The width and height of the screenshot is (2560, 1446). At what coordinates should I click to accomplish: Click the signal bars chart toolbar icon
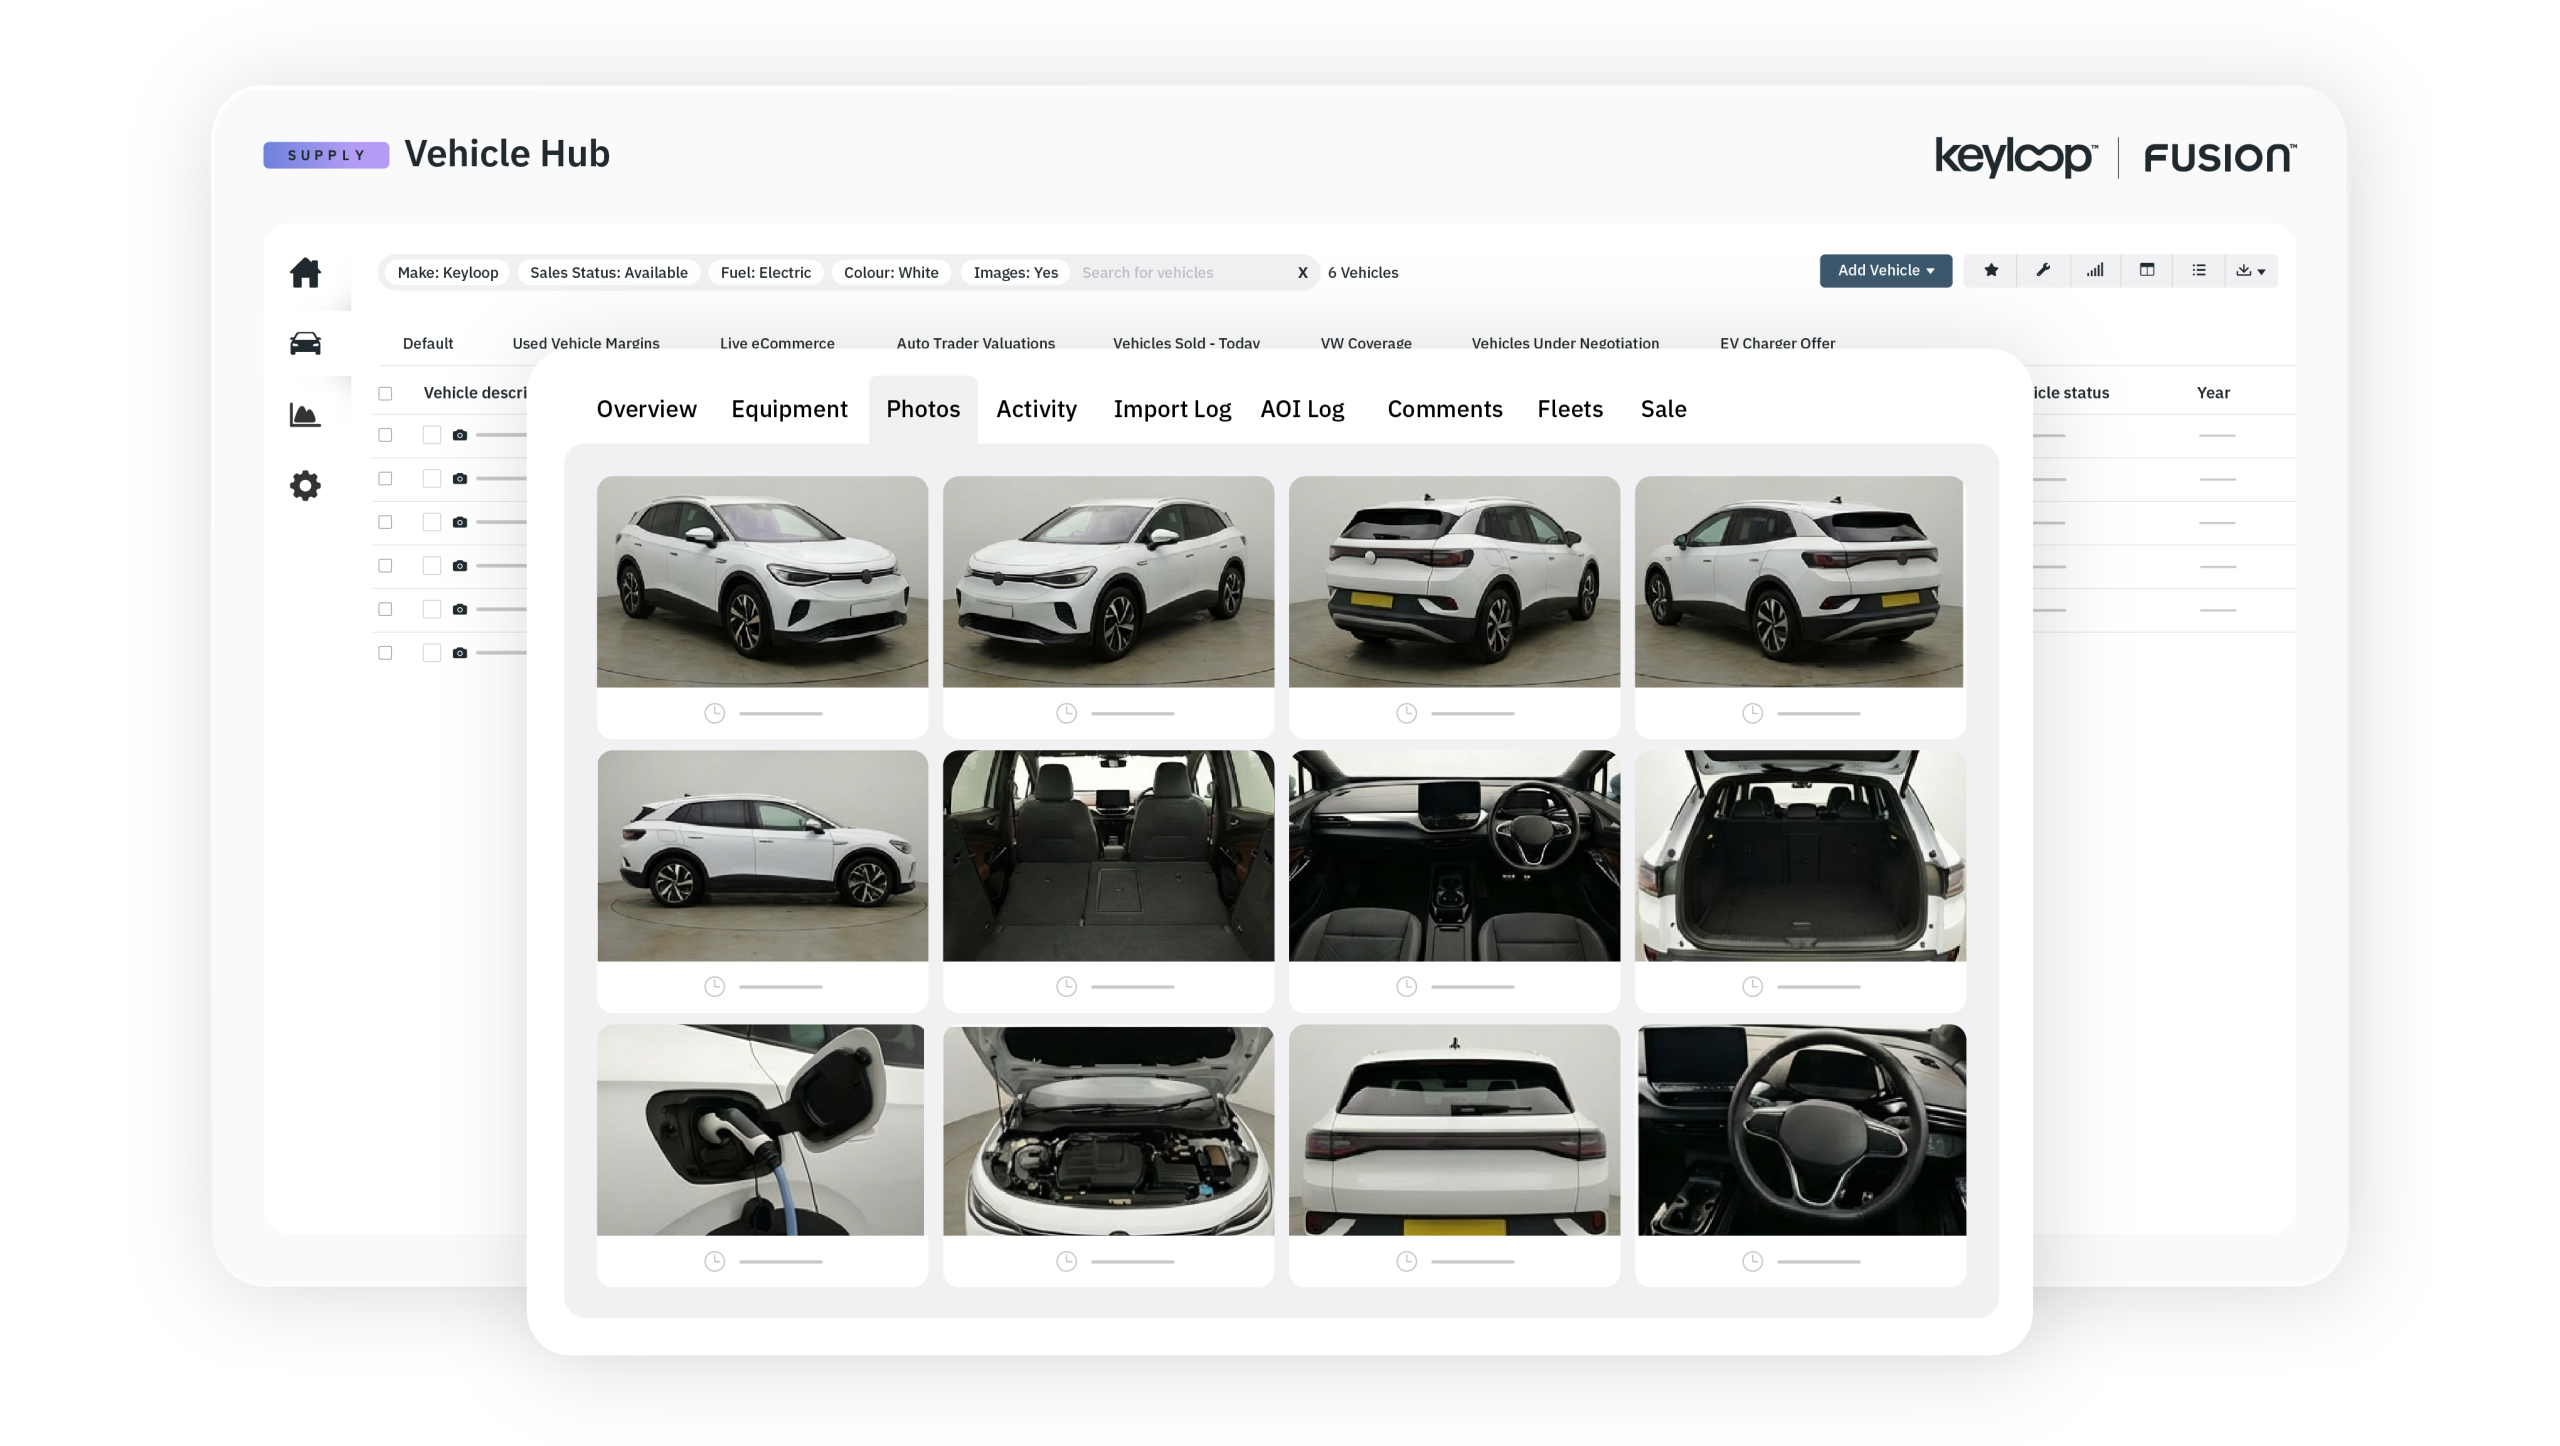(2095, 270)
